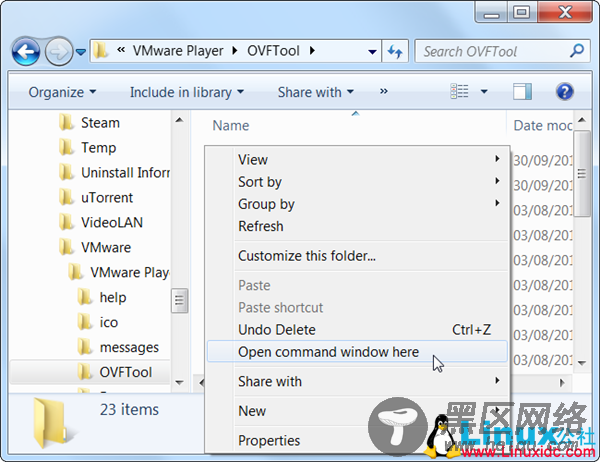Screen dimensions: 600x462
Task: Open recent pages dropdown beside navigation arrows
Action: point(80,51)
